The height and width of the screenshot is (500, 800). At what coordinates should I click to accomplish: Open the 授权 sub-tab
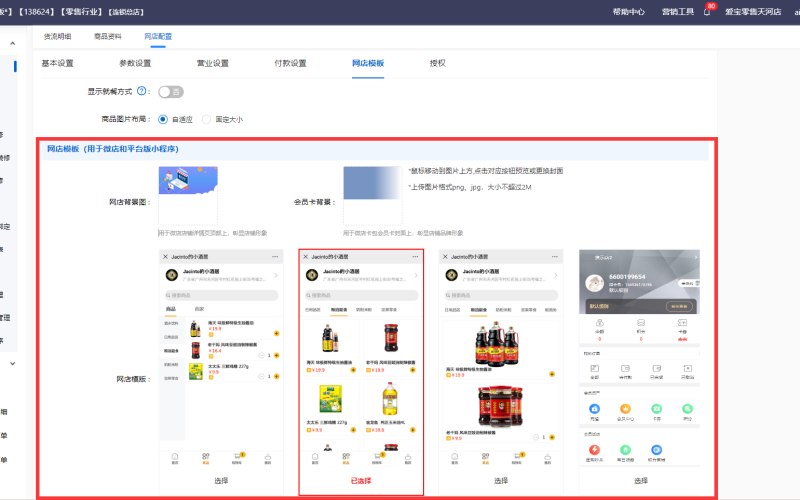(x=437, y=63)
